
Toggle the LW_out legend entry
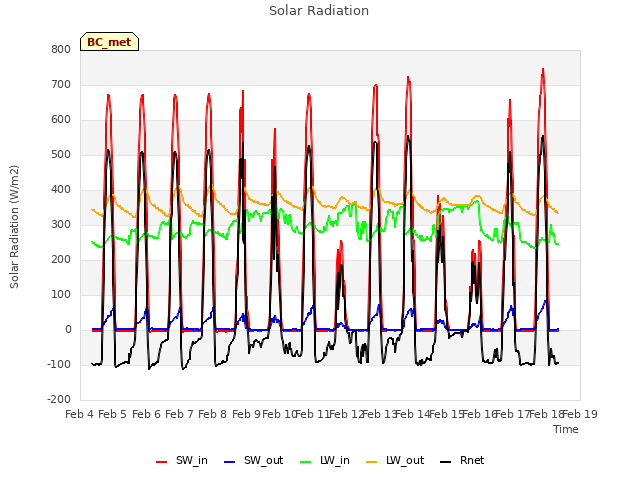click(395, 461)
